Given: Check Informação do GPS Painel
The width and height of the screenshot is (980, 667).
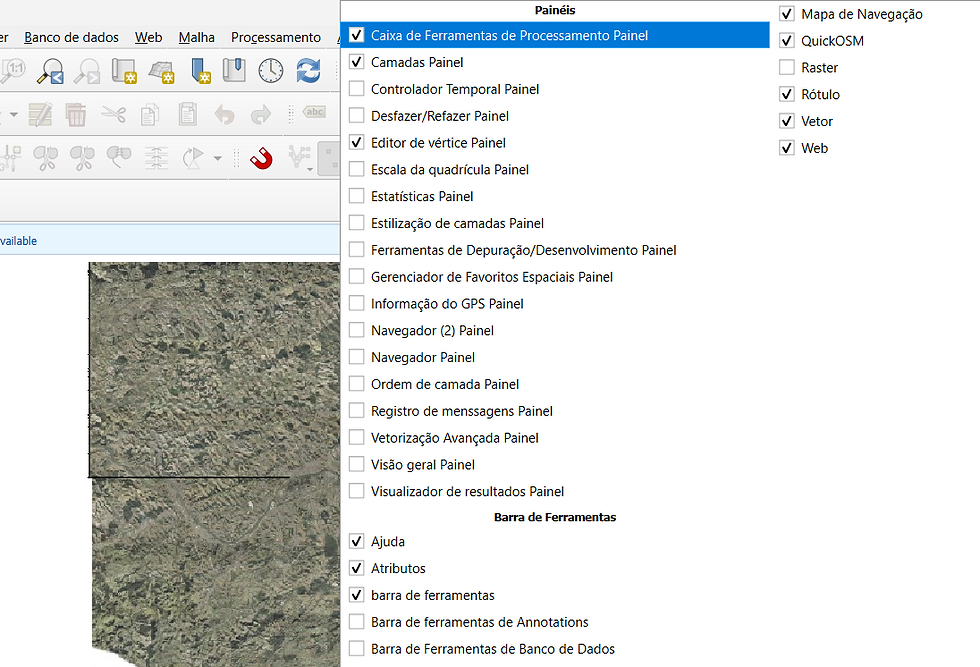Looking at the screenshot, I should 356,304.
